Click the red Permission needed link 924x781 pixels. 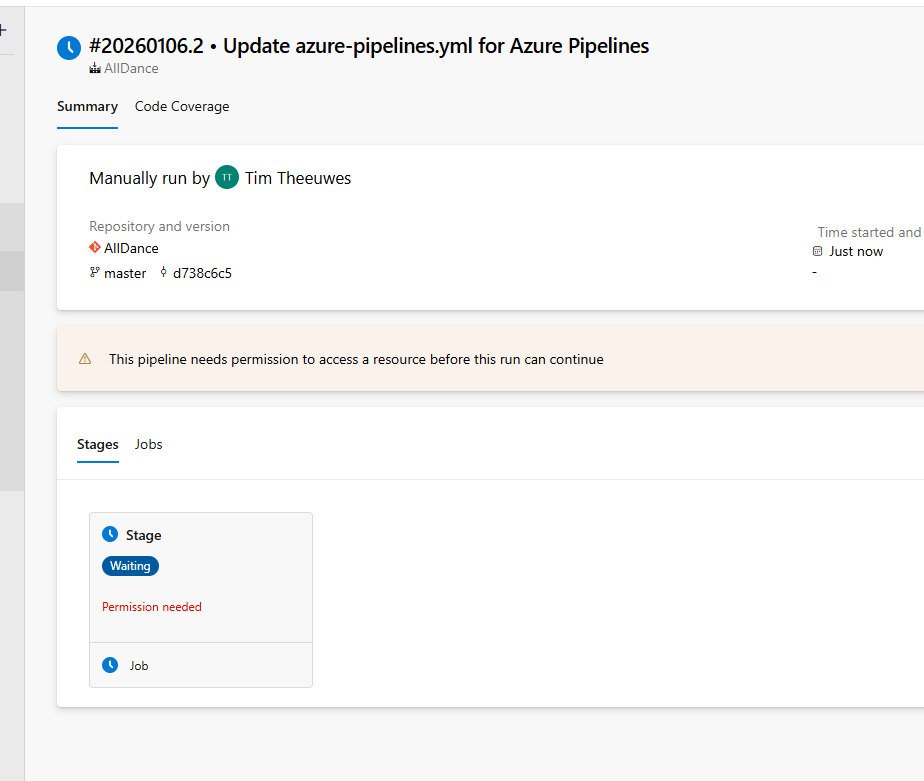tap(152, 607)
